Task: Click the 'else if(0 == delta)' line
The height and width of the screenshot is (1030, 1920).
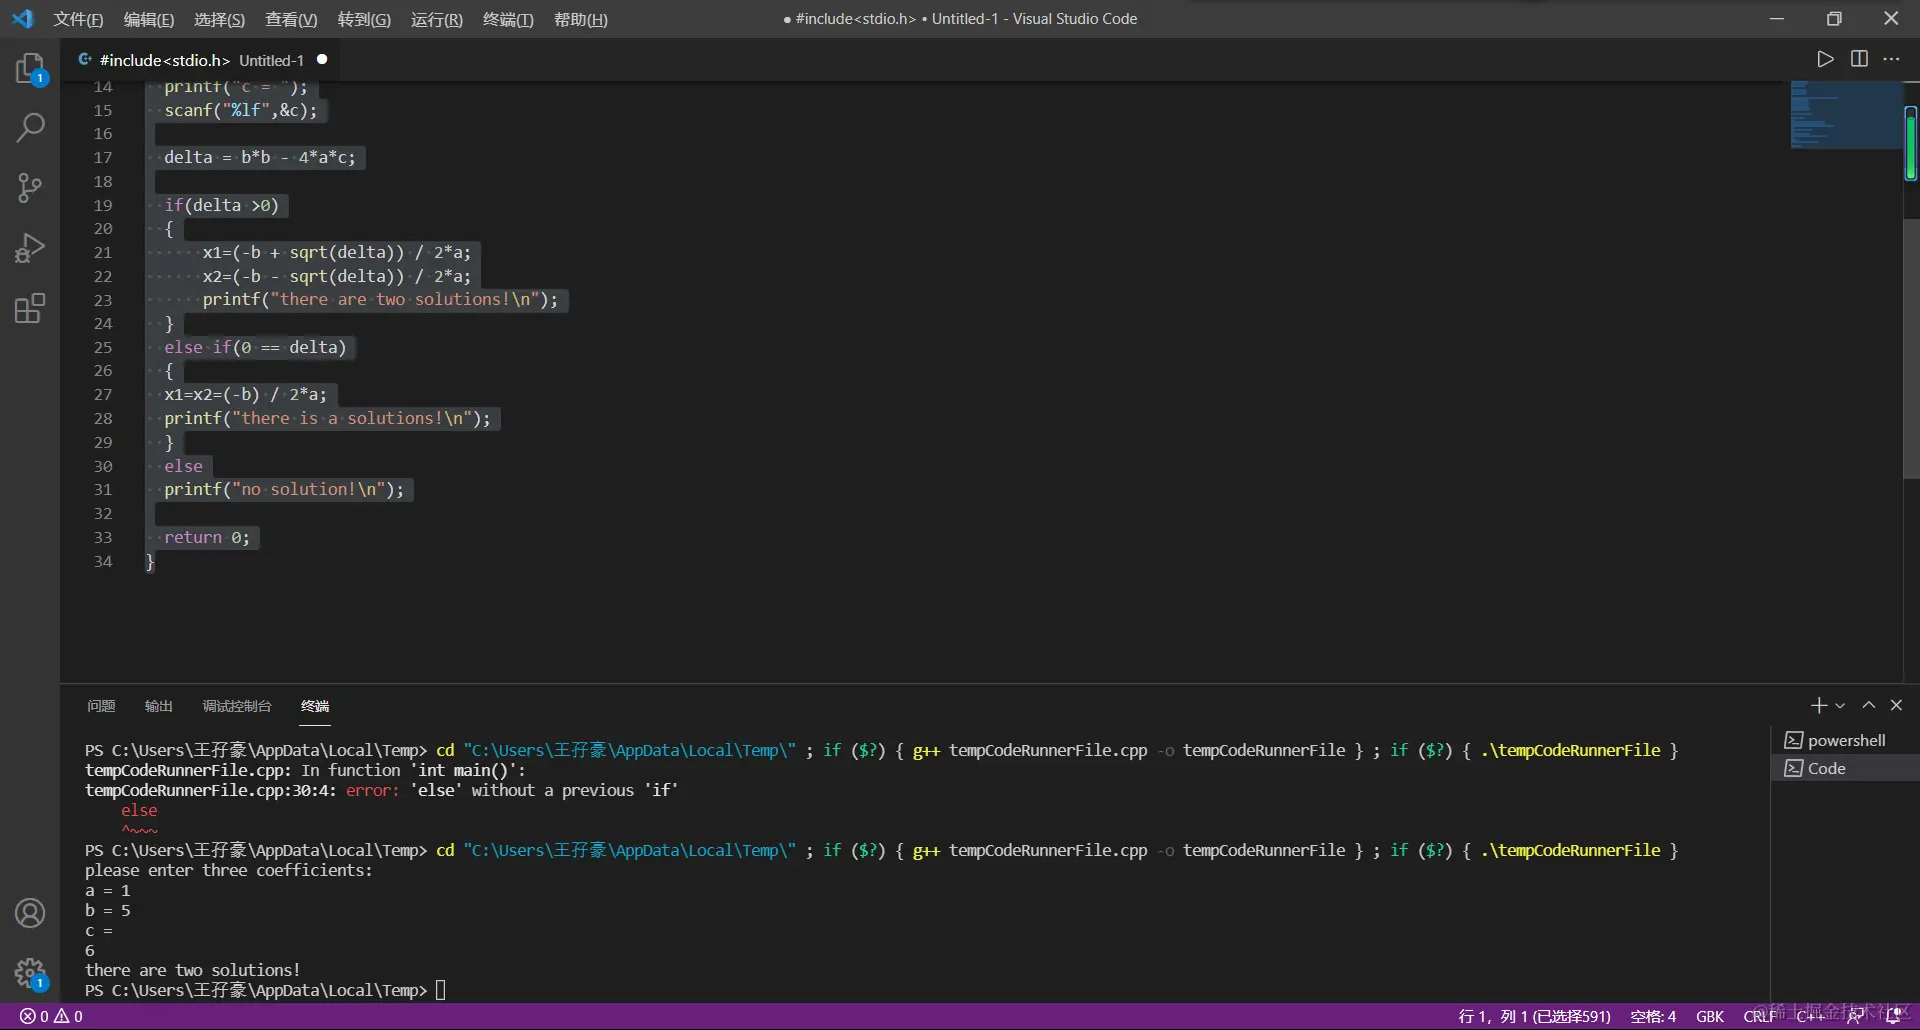Action: (x=255, y=347)
